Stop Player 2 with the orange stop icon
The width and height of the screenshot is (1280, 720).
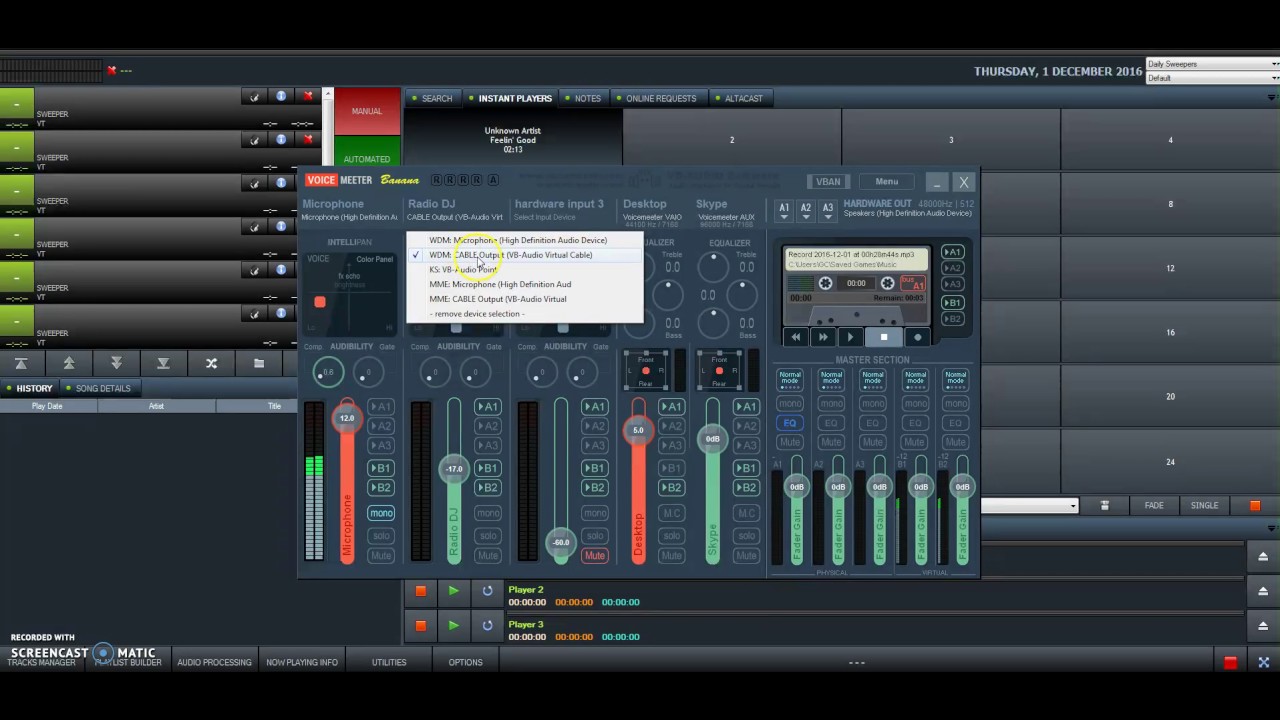pos(421,591)
